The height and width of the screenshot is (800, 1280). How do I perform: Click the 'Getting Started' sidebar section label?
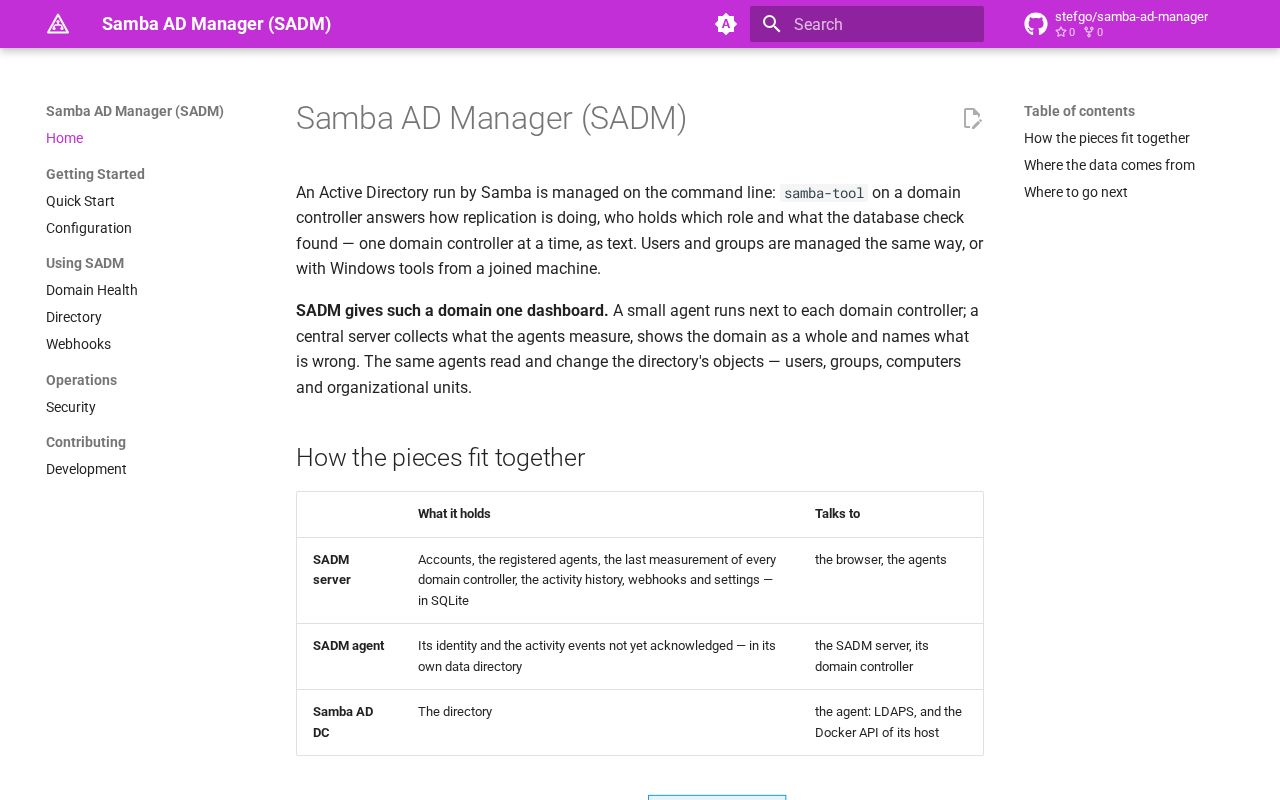click(95, 174)
